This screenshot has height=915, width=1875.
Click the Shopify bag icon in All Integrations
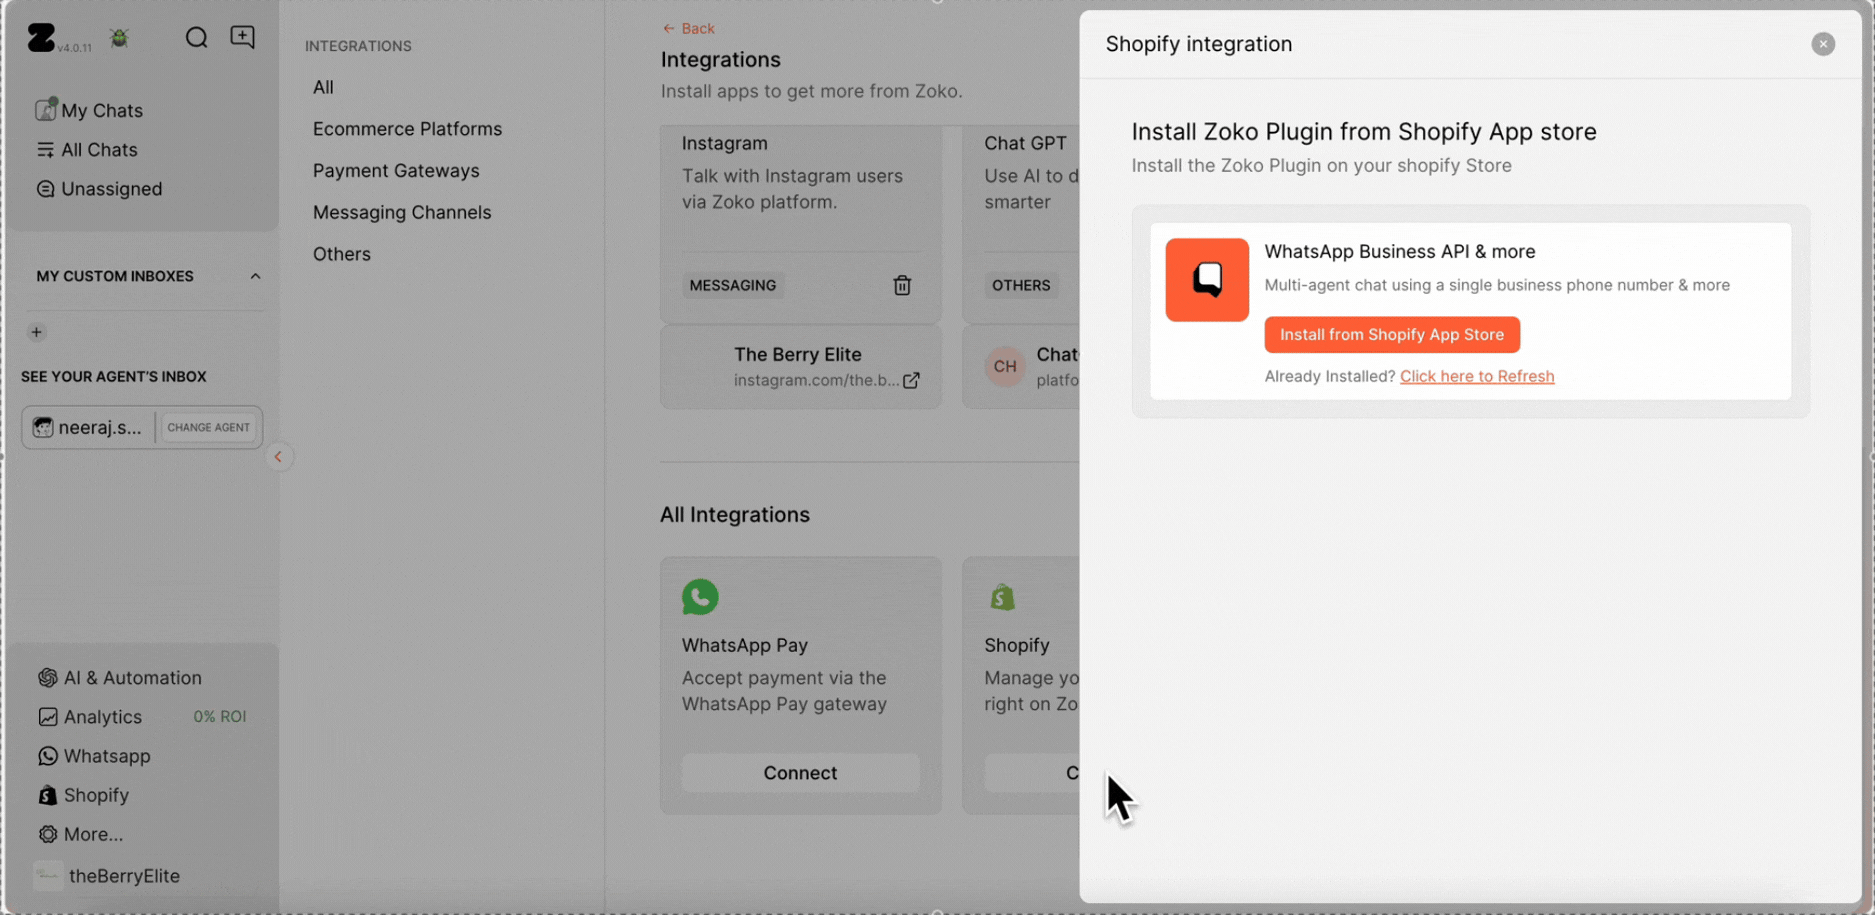(1002, 597)
